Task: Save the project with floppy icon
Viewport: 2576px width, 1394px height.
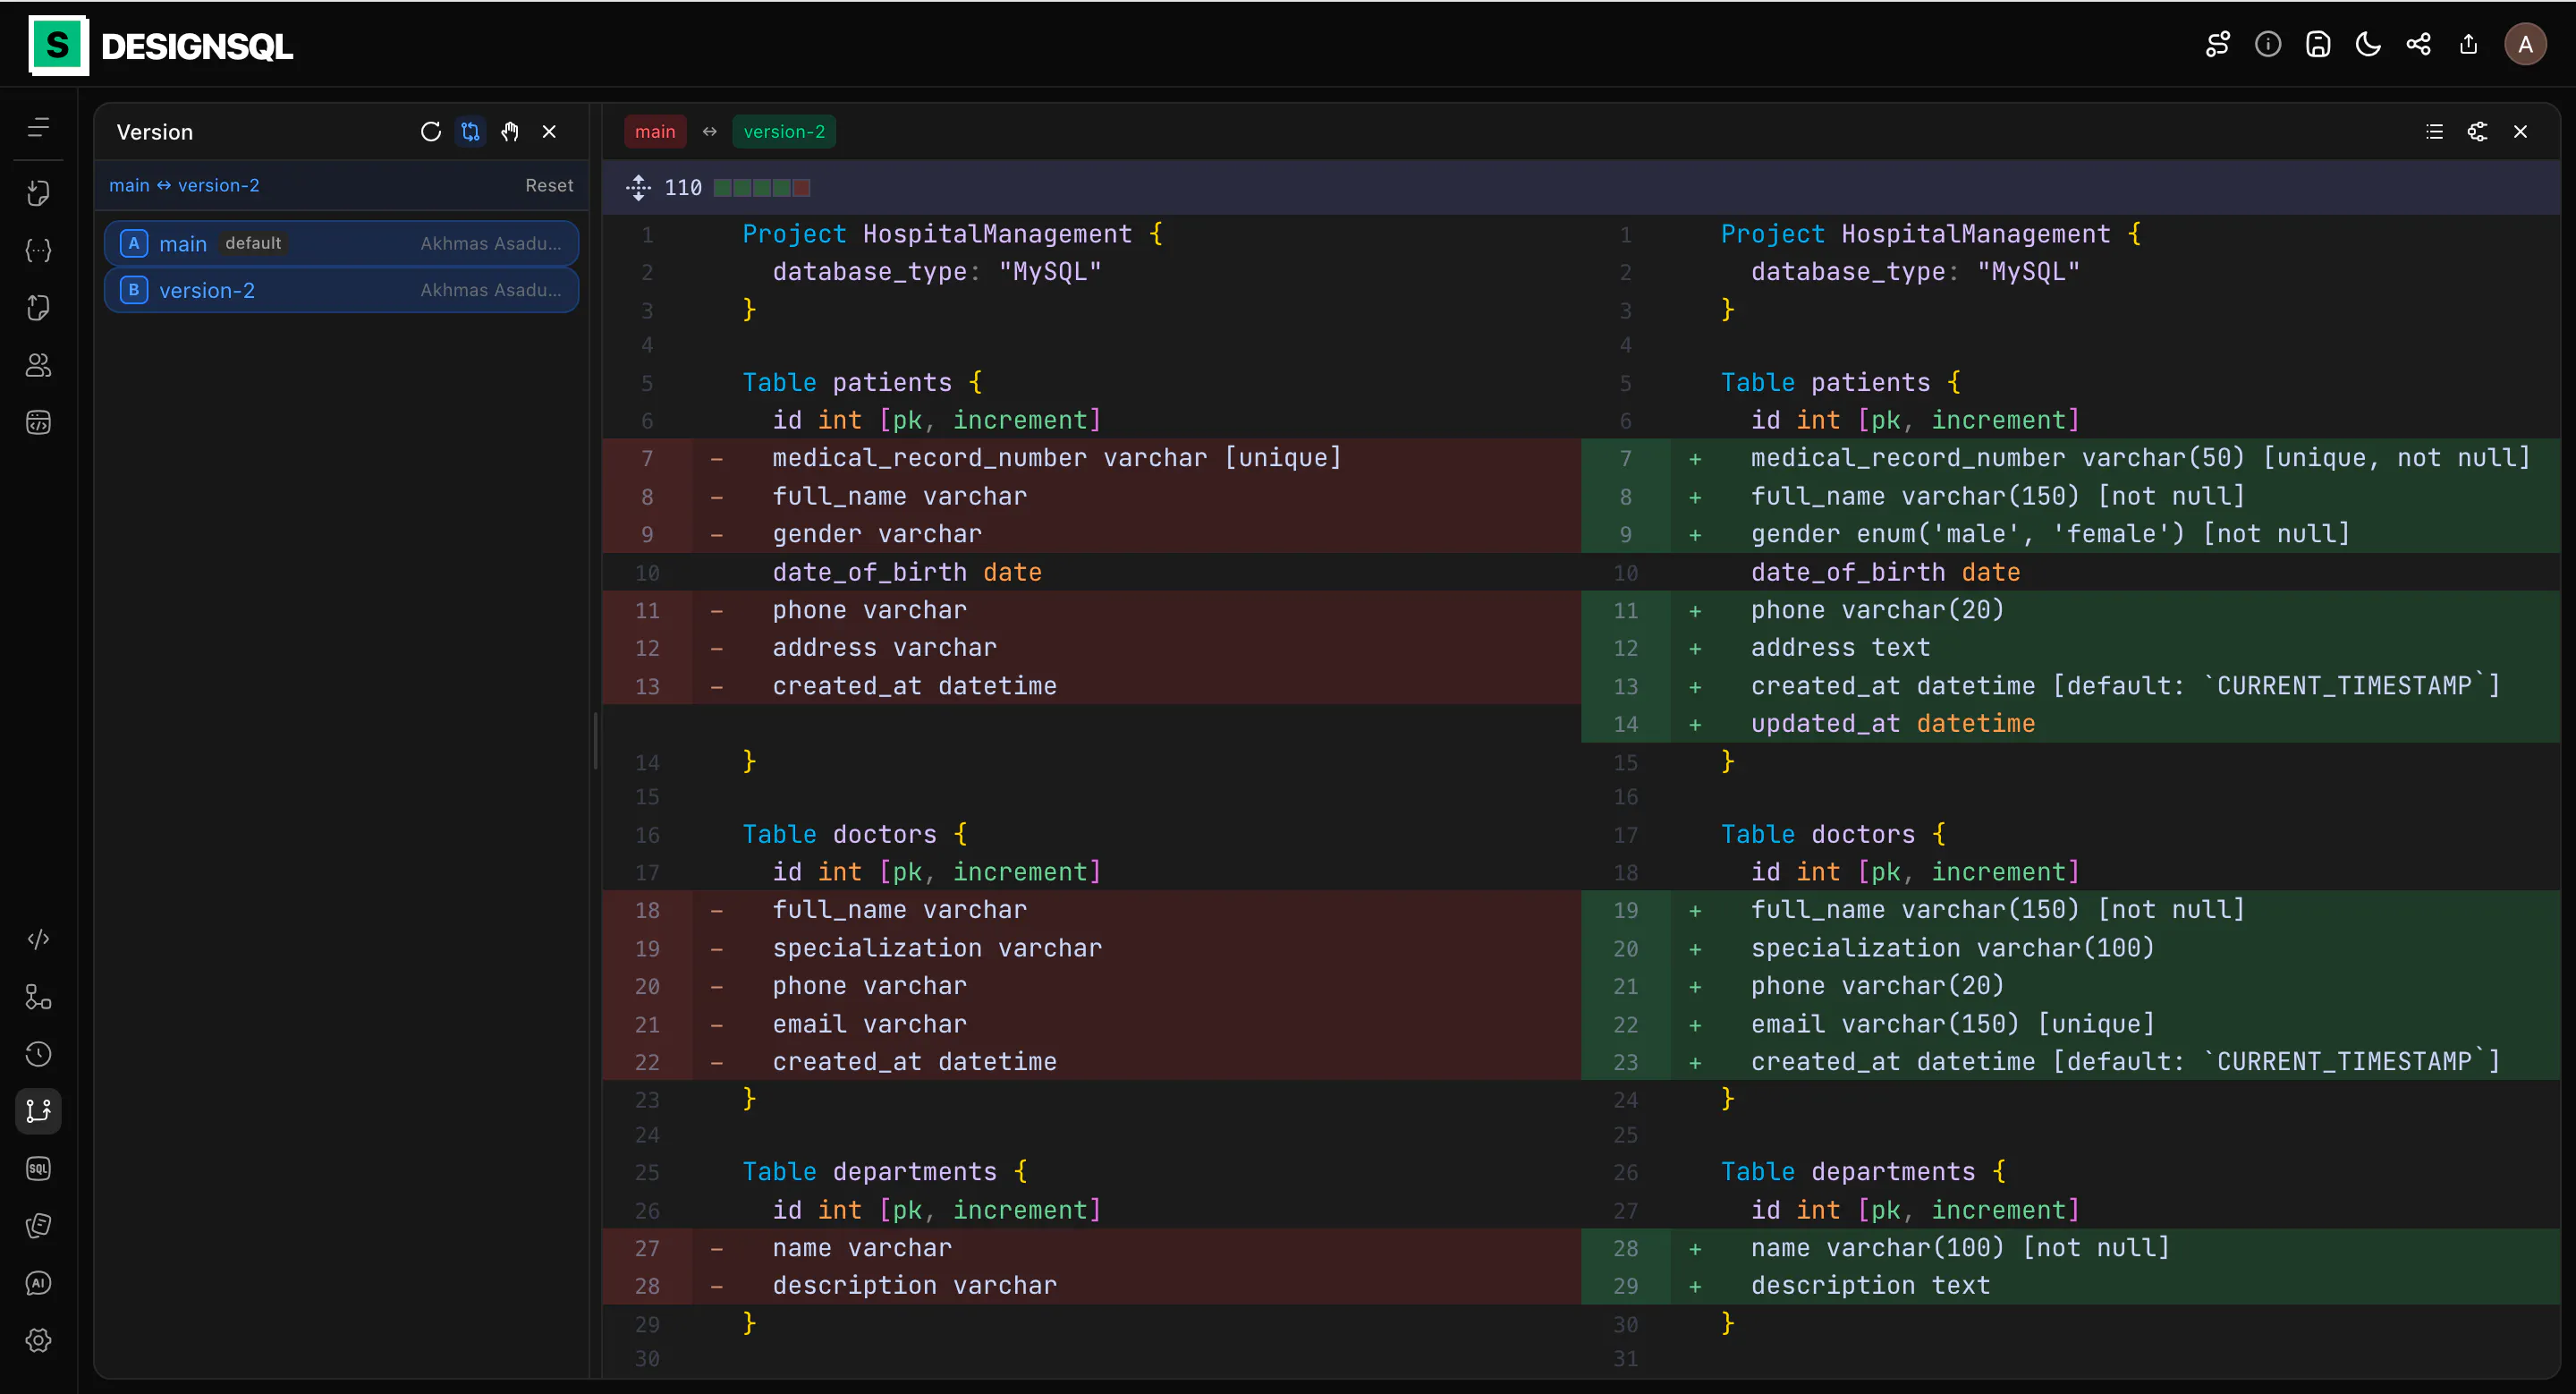Action: click(2318, 45)
